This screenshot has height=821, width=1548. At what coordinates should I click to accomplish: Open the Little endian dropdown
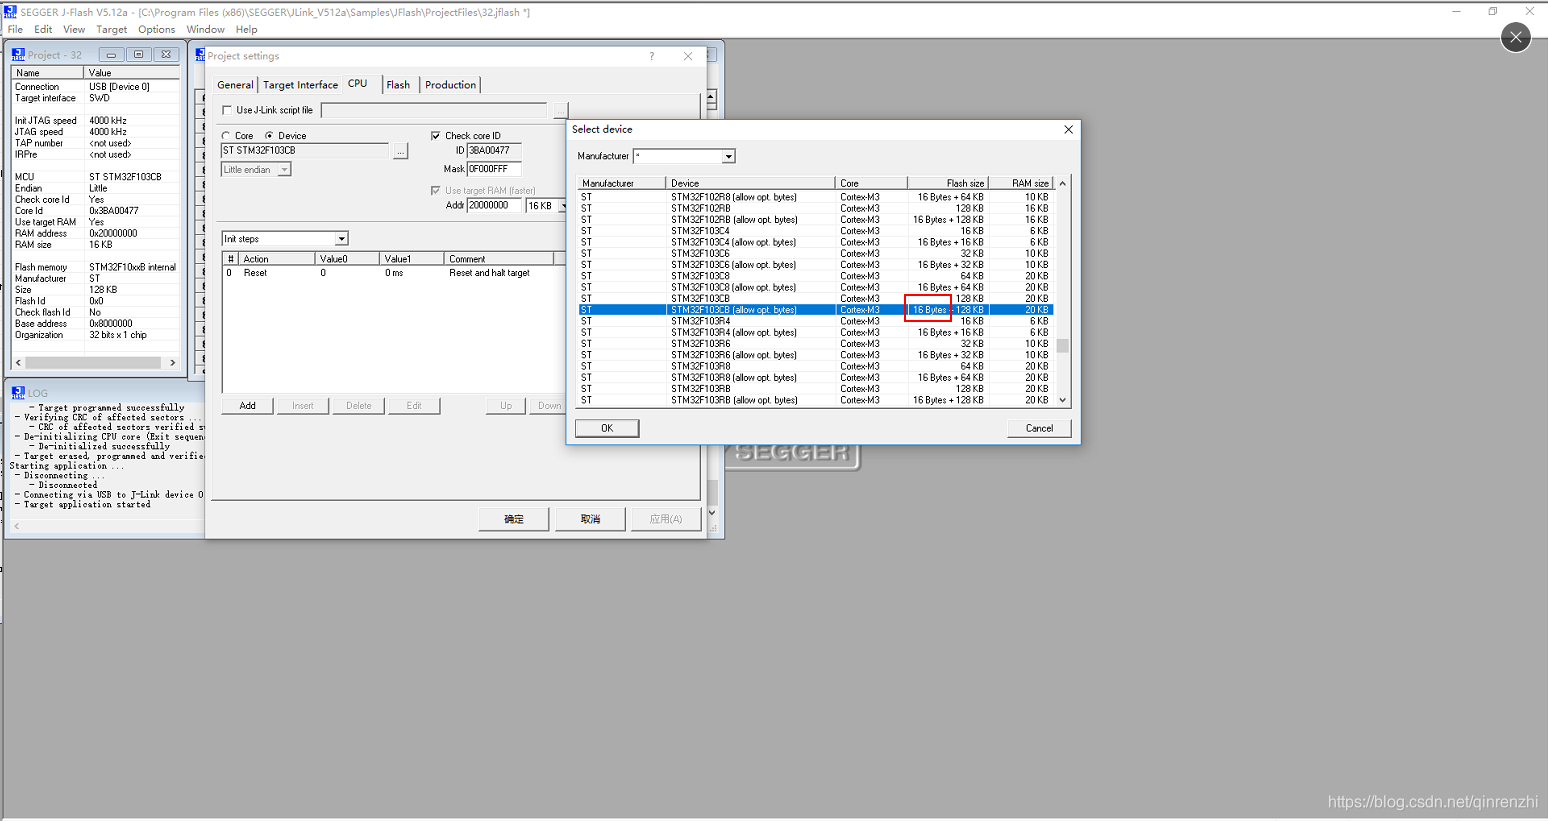click(x=284, y=170)
